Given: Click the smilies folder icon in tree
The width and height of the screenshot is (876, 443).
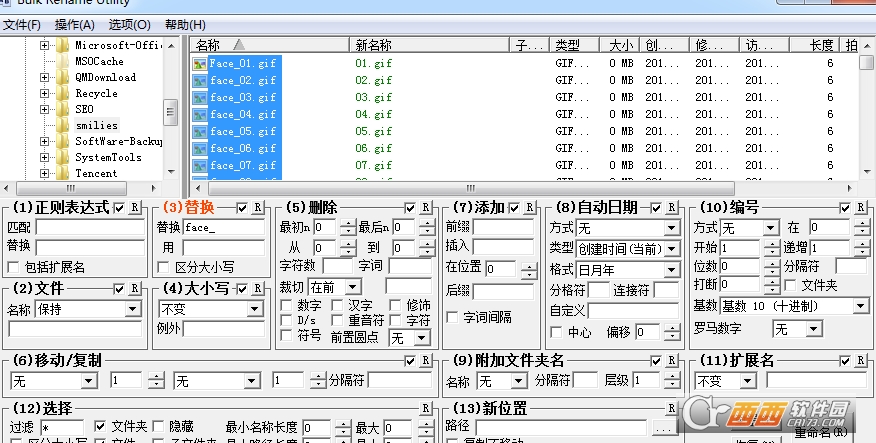Looking at the screenshot, I should pyautogui.click(x=63, y=125).
